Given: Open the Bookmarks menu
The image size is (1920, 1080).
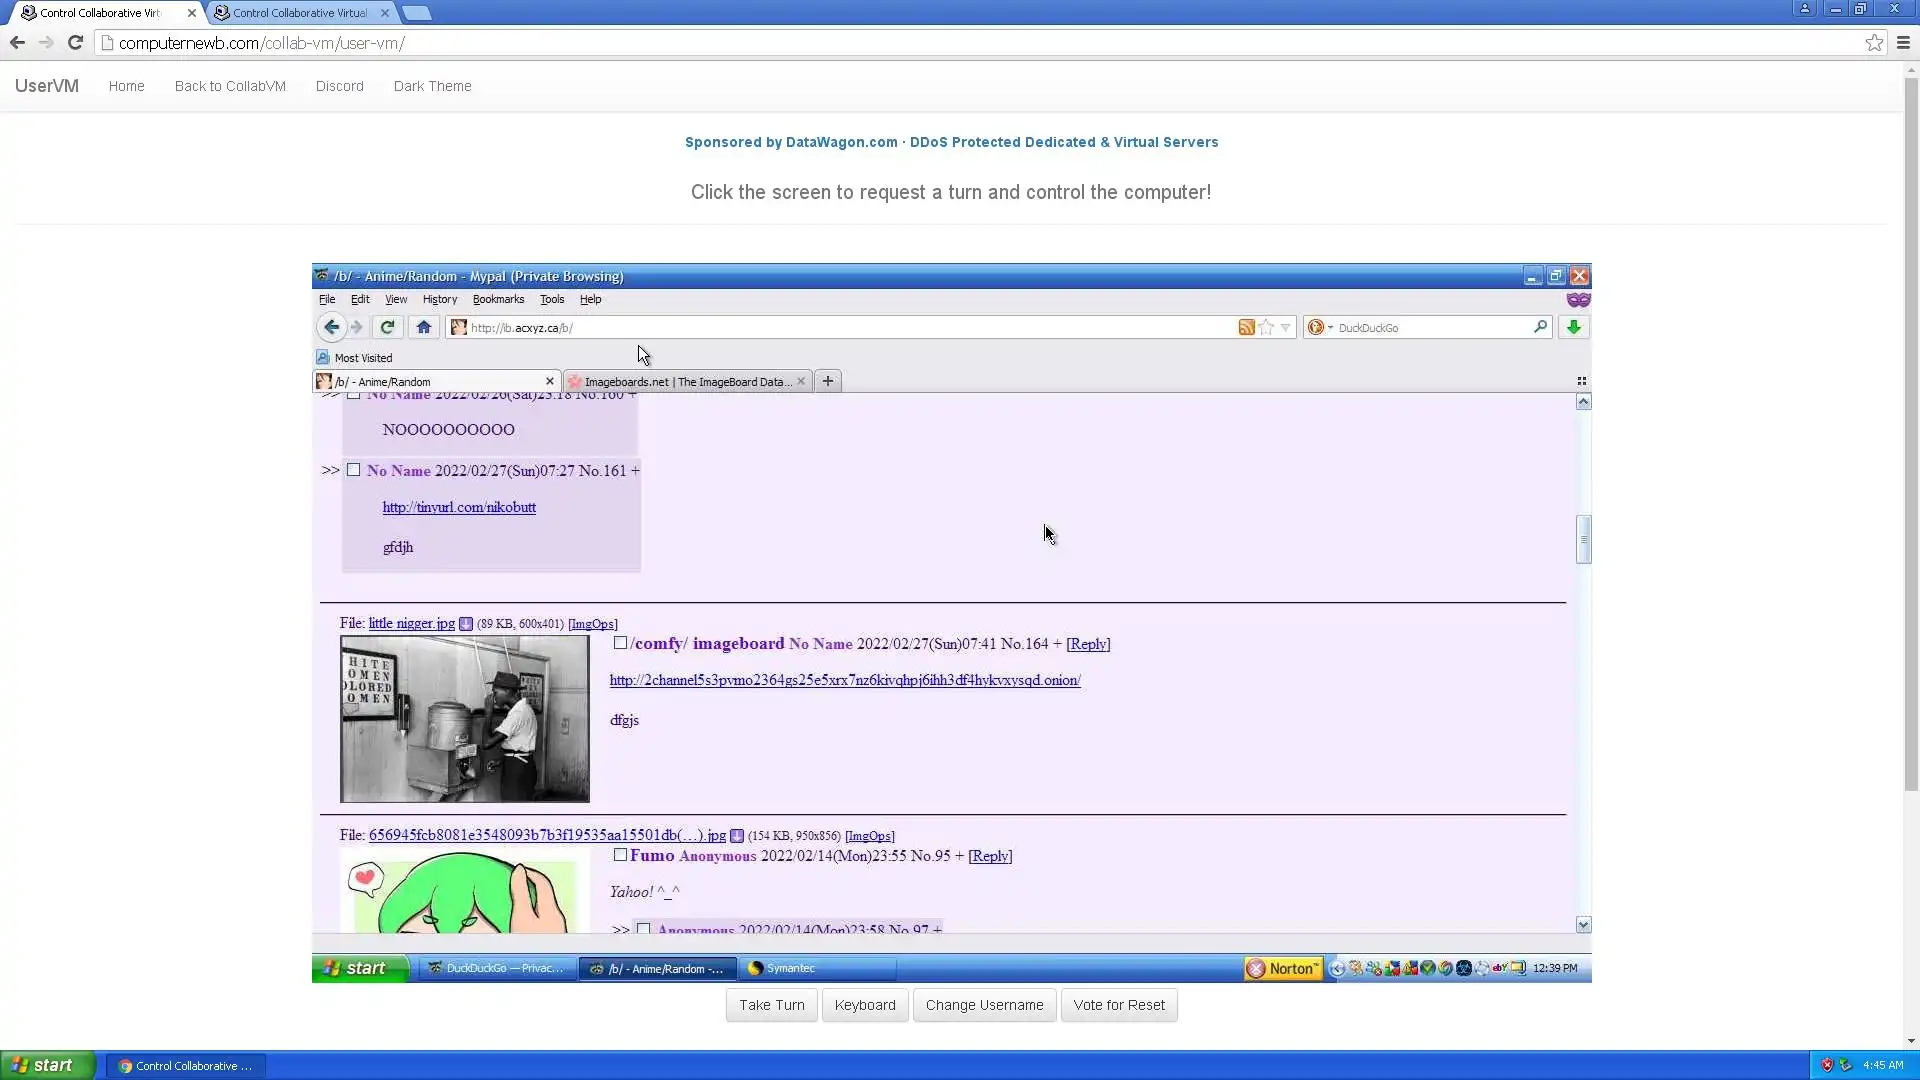Looking at the screenshot, I should (497, 299).
